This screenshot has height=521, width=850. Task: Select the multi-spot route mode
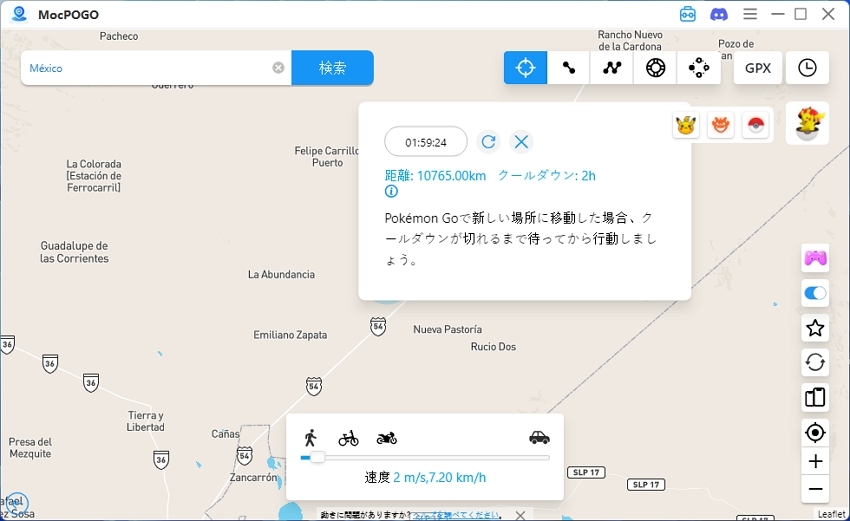(612, 68)
